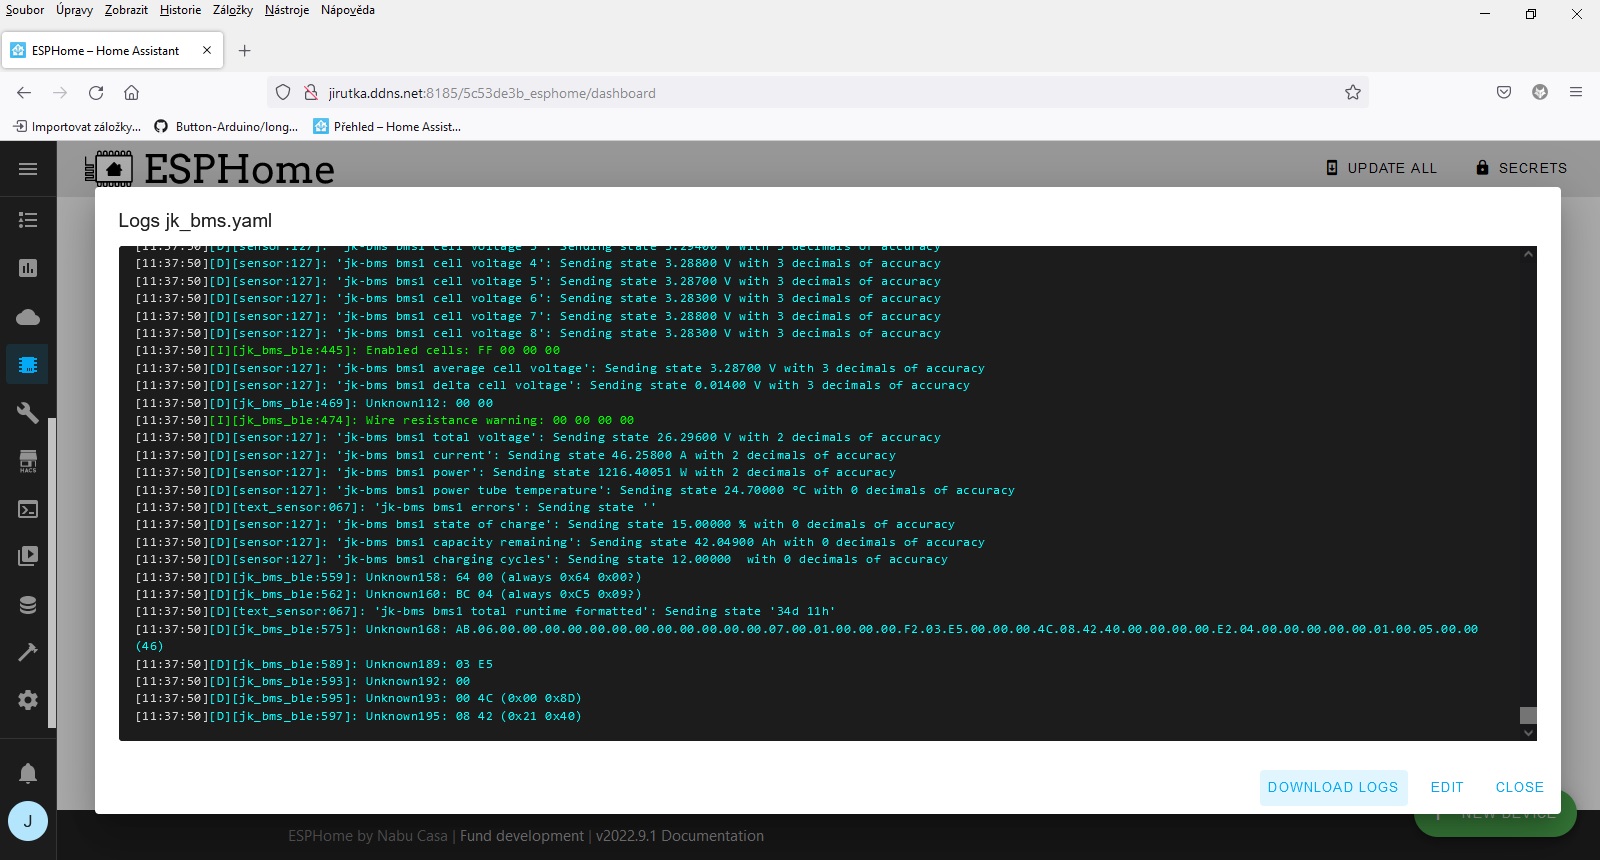Open the cloud icon in sidebar
The image size is (1600, 860).
point(28,317)
